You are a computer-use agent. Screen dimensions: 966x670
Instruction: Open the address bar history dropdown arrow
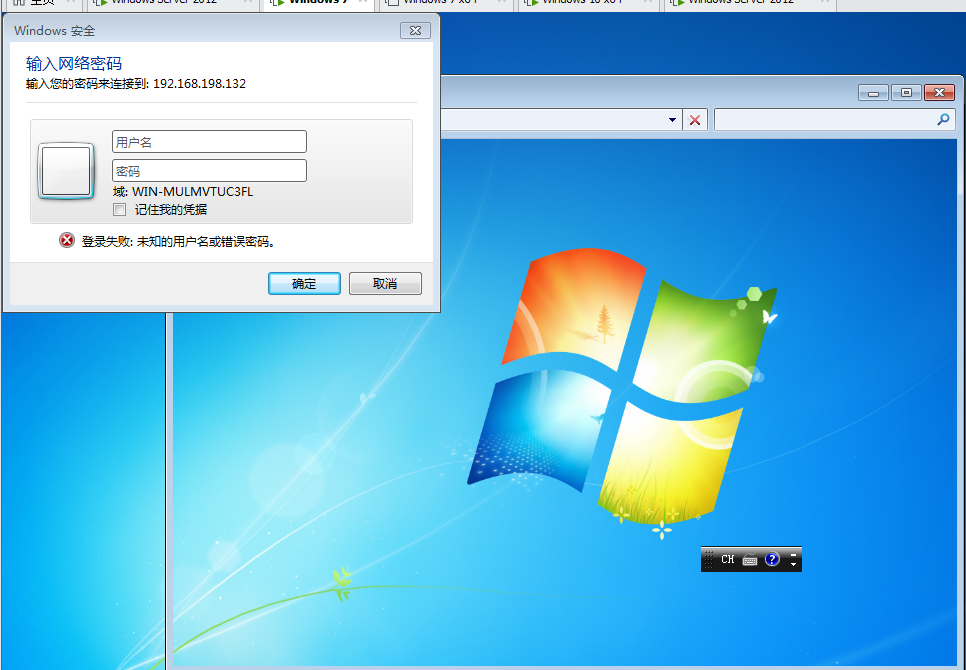[x=672, y=119]
